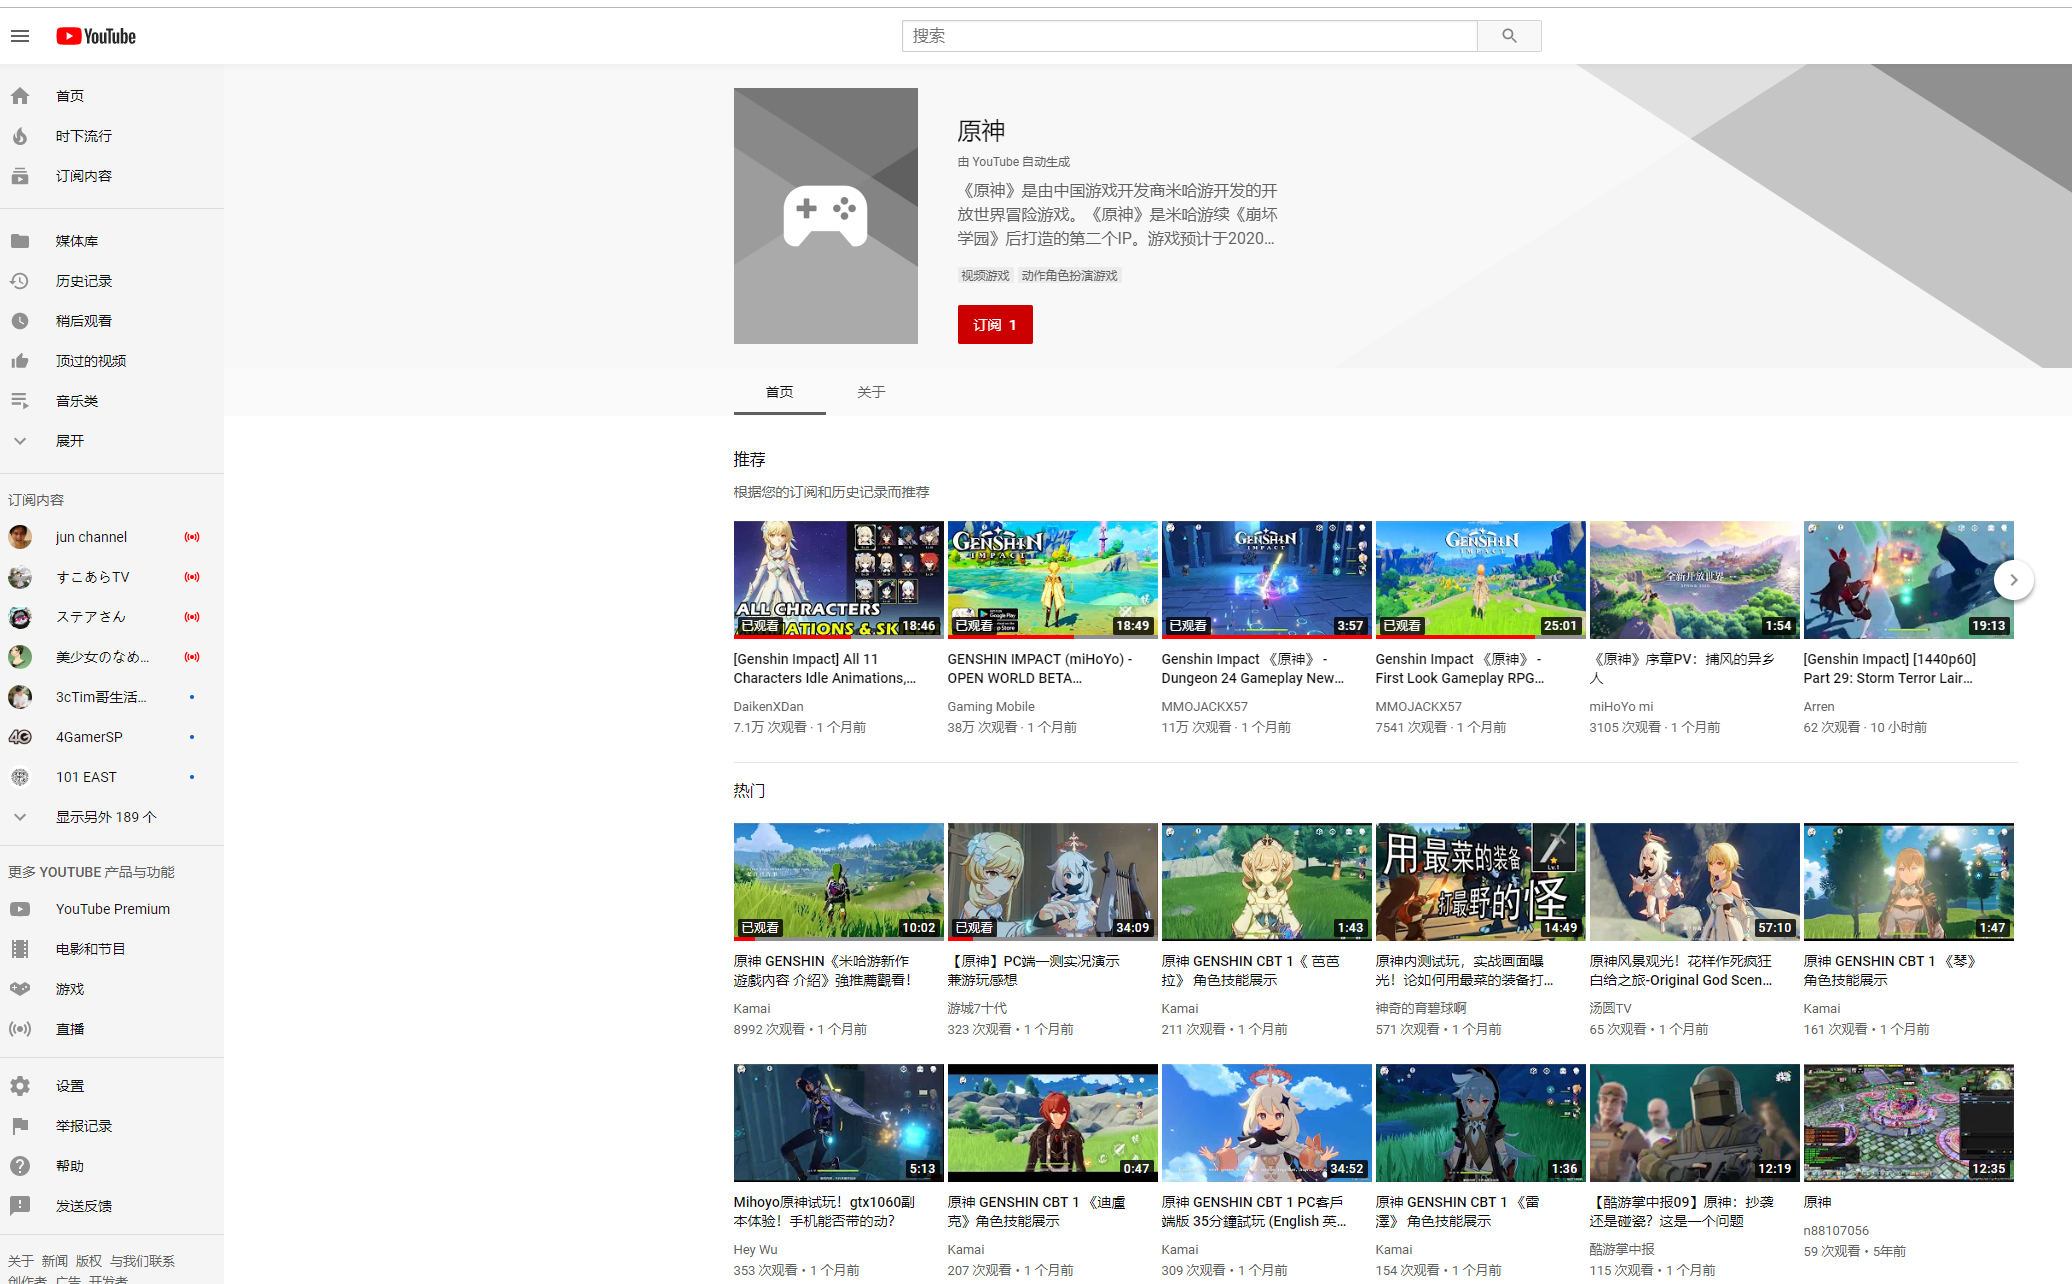Viewport: 2072px width, 1284px height.
Task: Expand sidebar library with 展开
Action: (x=70, y=441)
